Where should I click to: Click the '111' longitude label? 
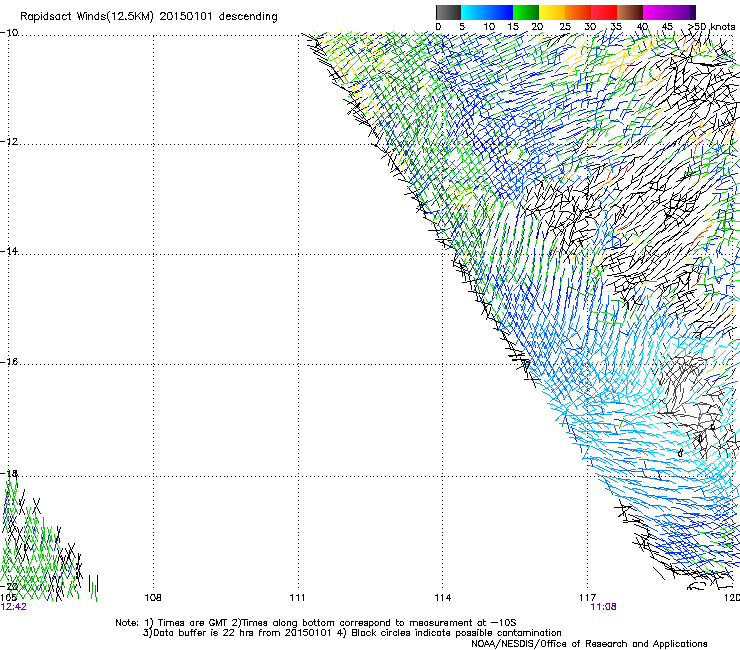(297, 598)
